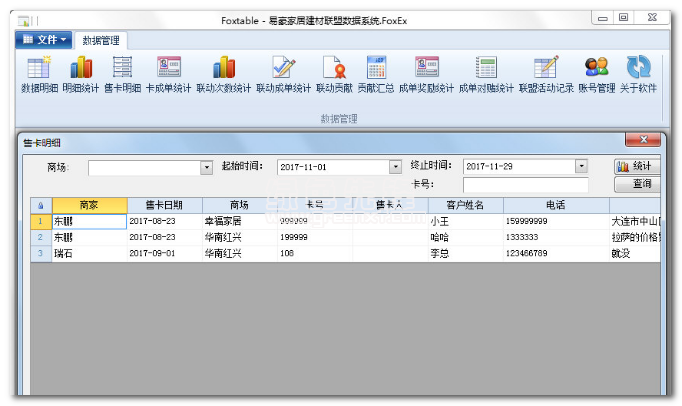The image size is (682, 406).
Task: Open 账号管理 users icon
Action: (596, 69)
